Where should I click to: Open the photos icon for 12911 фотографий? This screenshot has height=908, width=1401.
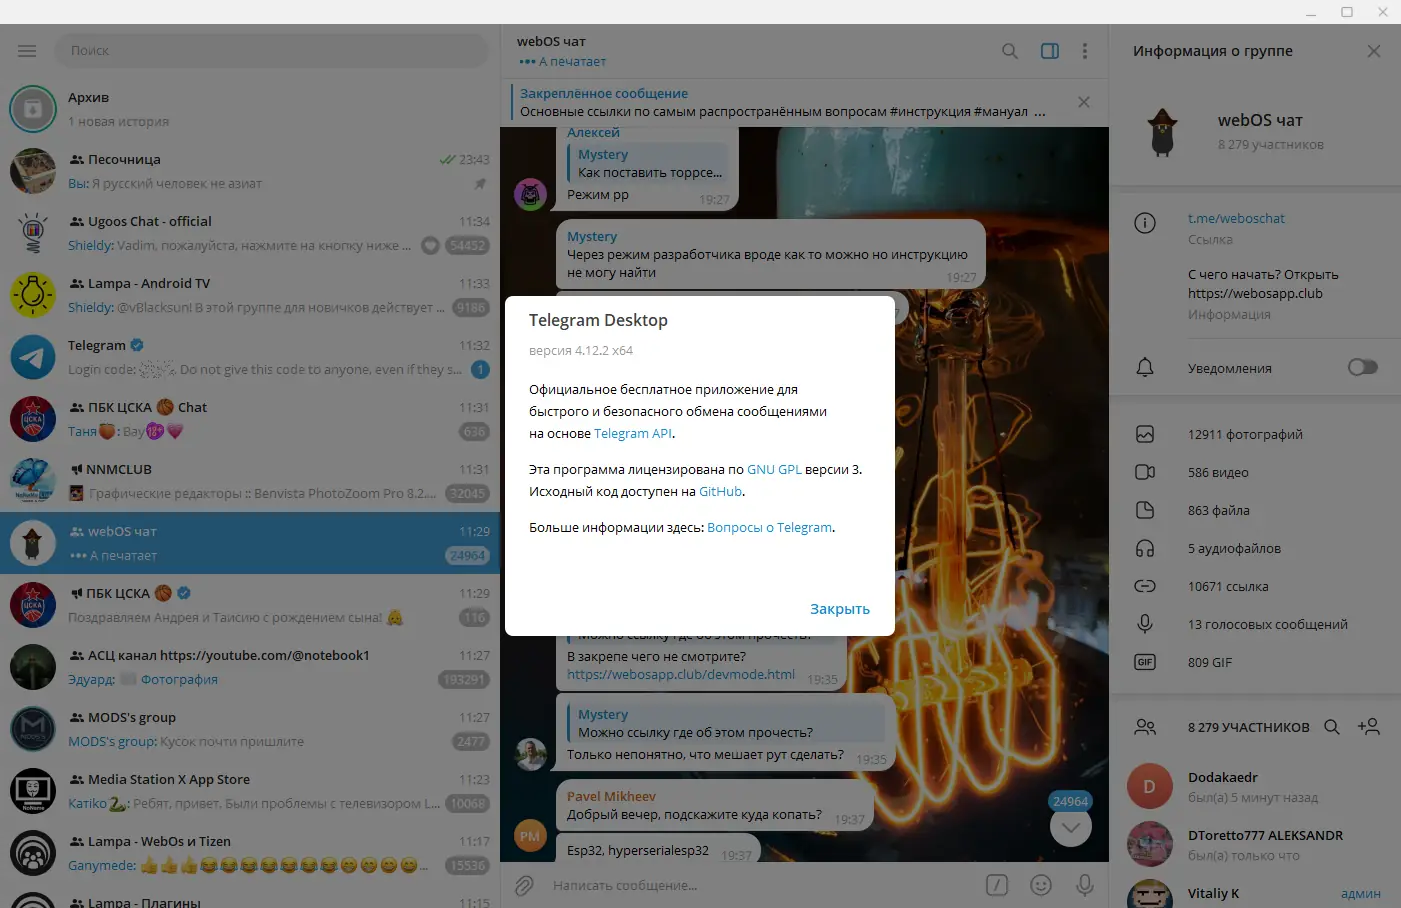point(1145,434)
